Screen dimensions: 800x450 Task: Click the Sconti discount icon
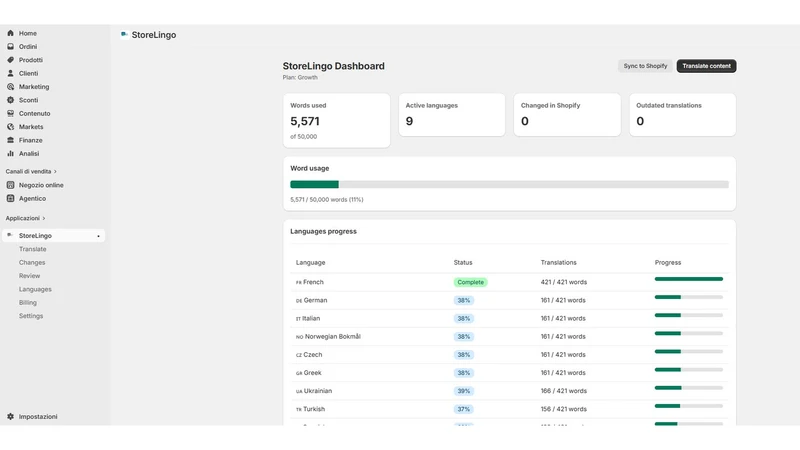click(x=10, y=100)
